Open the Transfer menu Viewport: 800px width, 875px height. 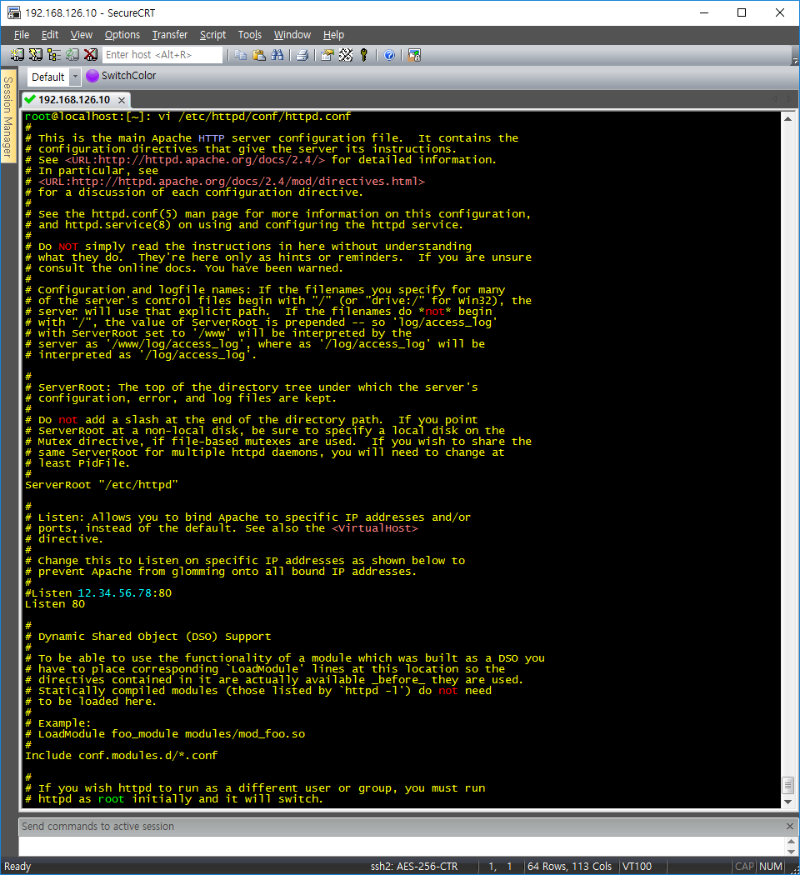(x=169, y=35)
